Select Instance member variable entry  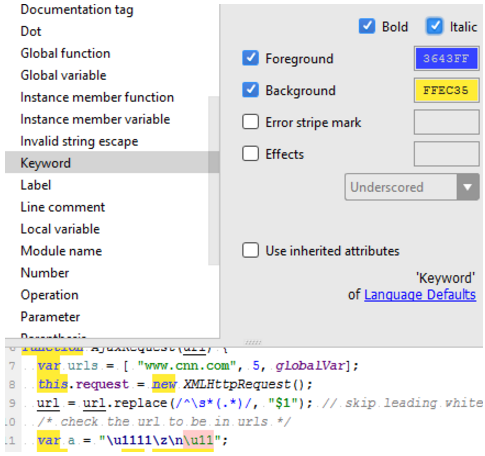click(x=95, y=119)
